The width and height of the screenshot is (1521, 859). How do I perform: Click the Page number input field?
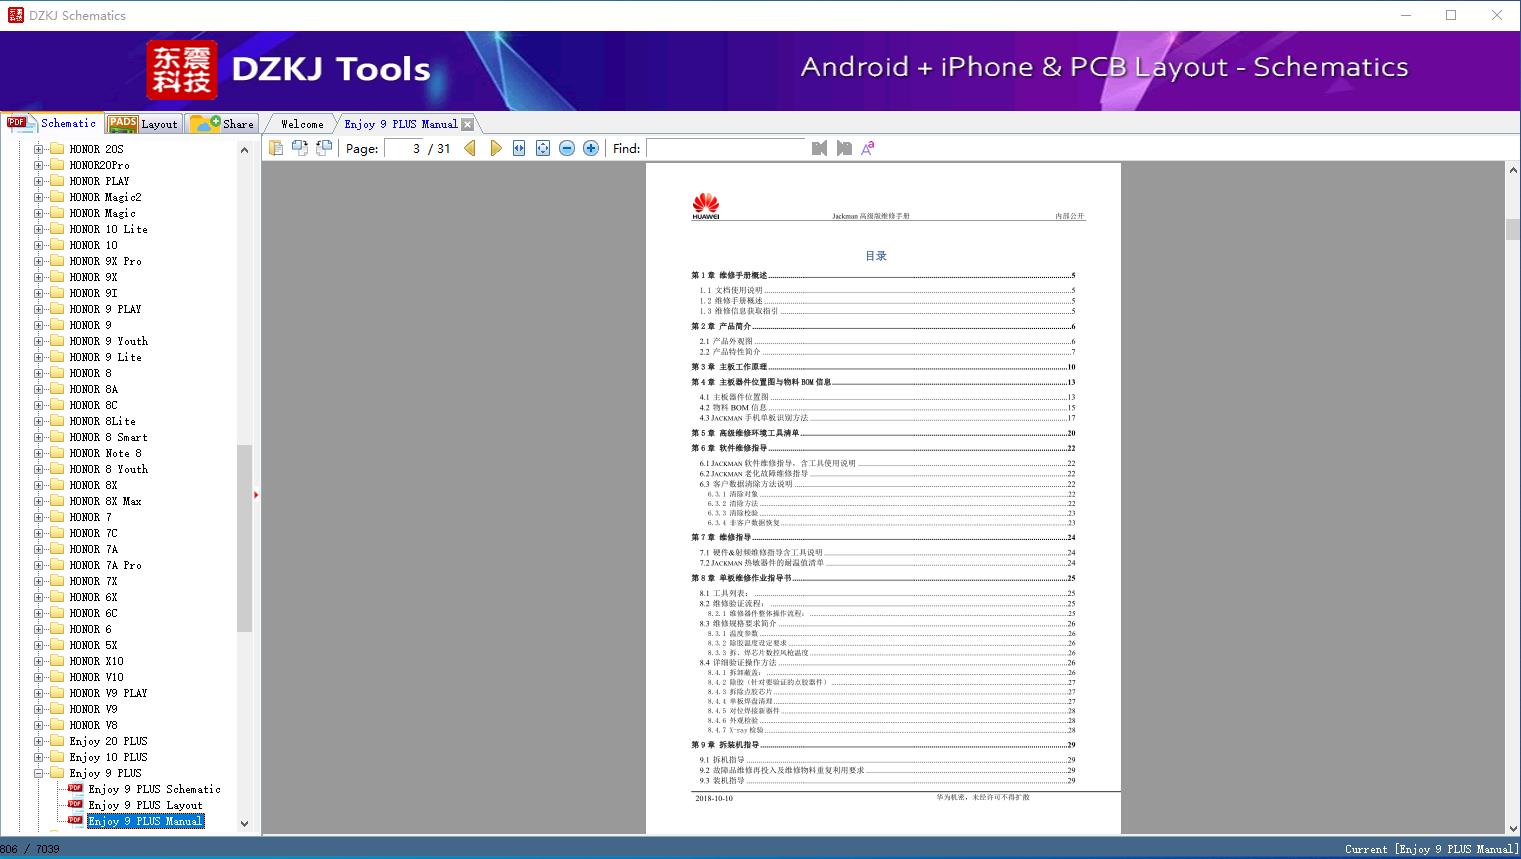pos(404,148)
